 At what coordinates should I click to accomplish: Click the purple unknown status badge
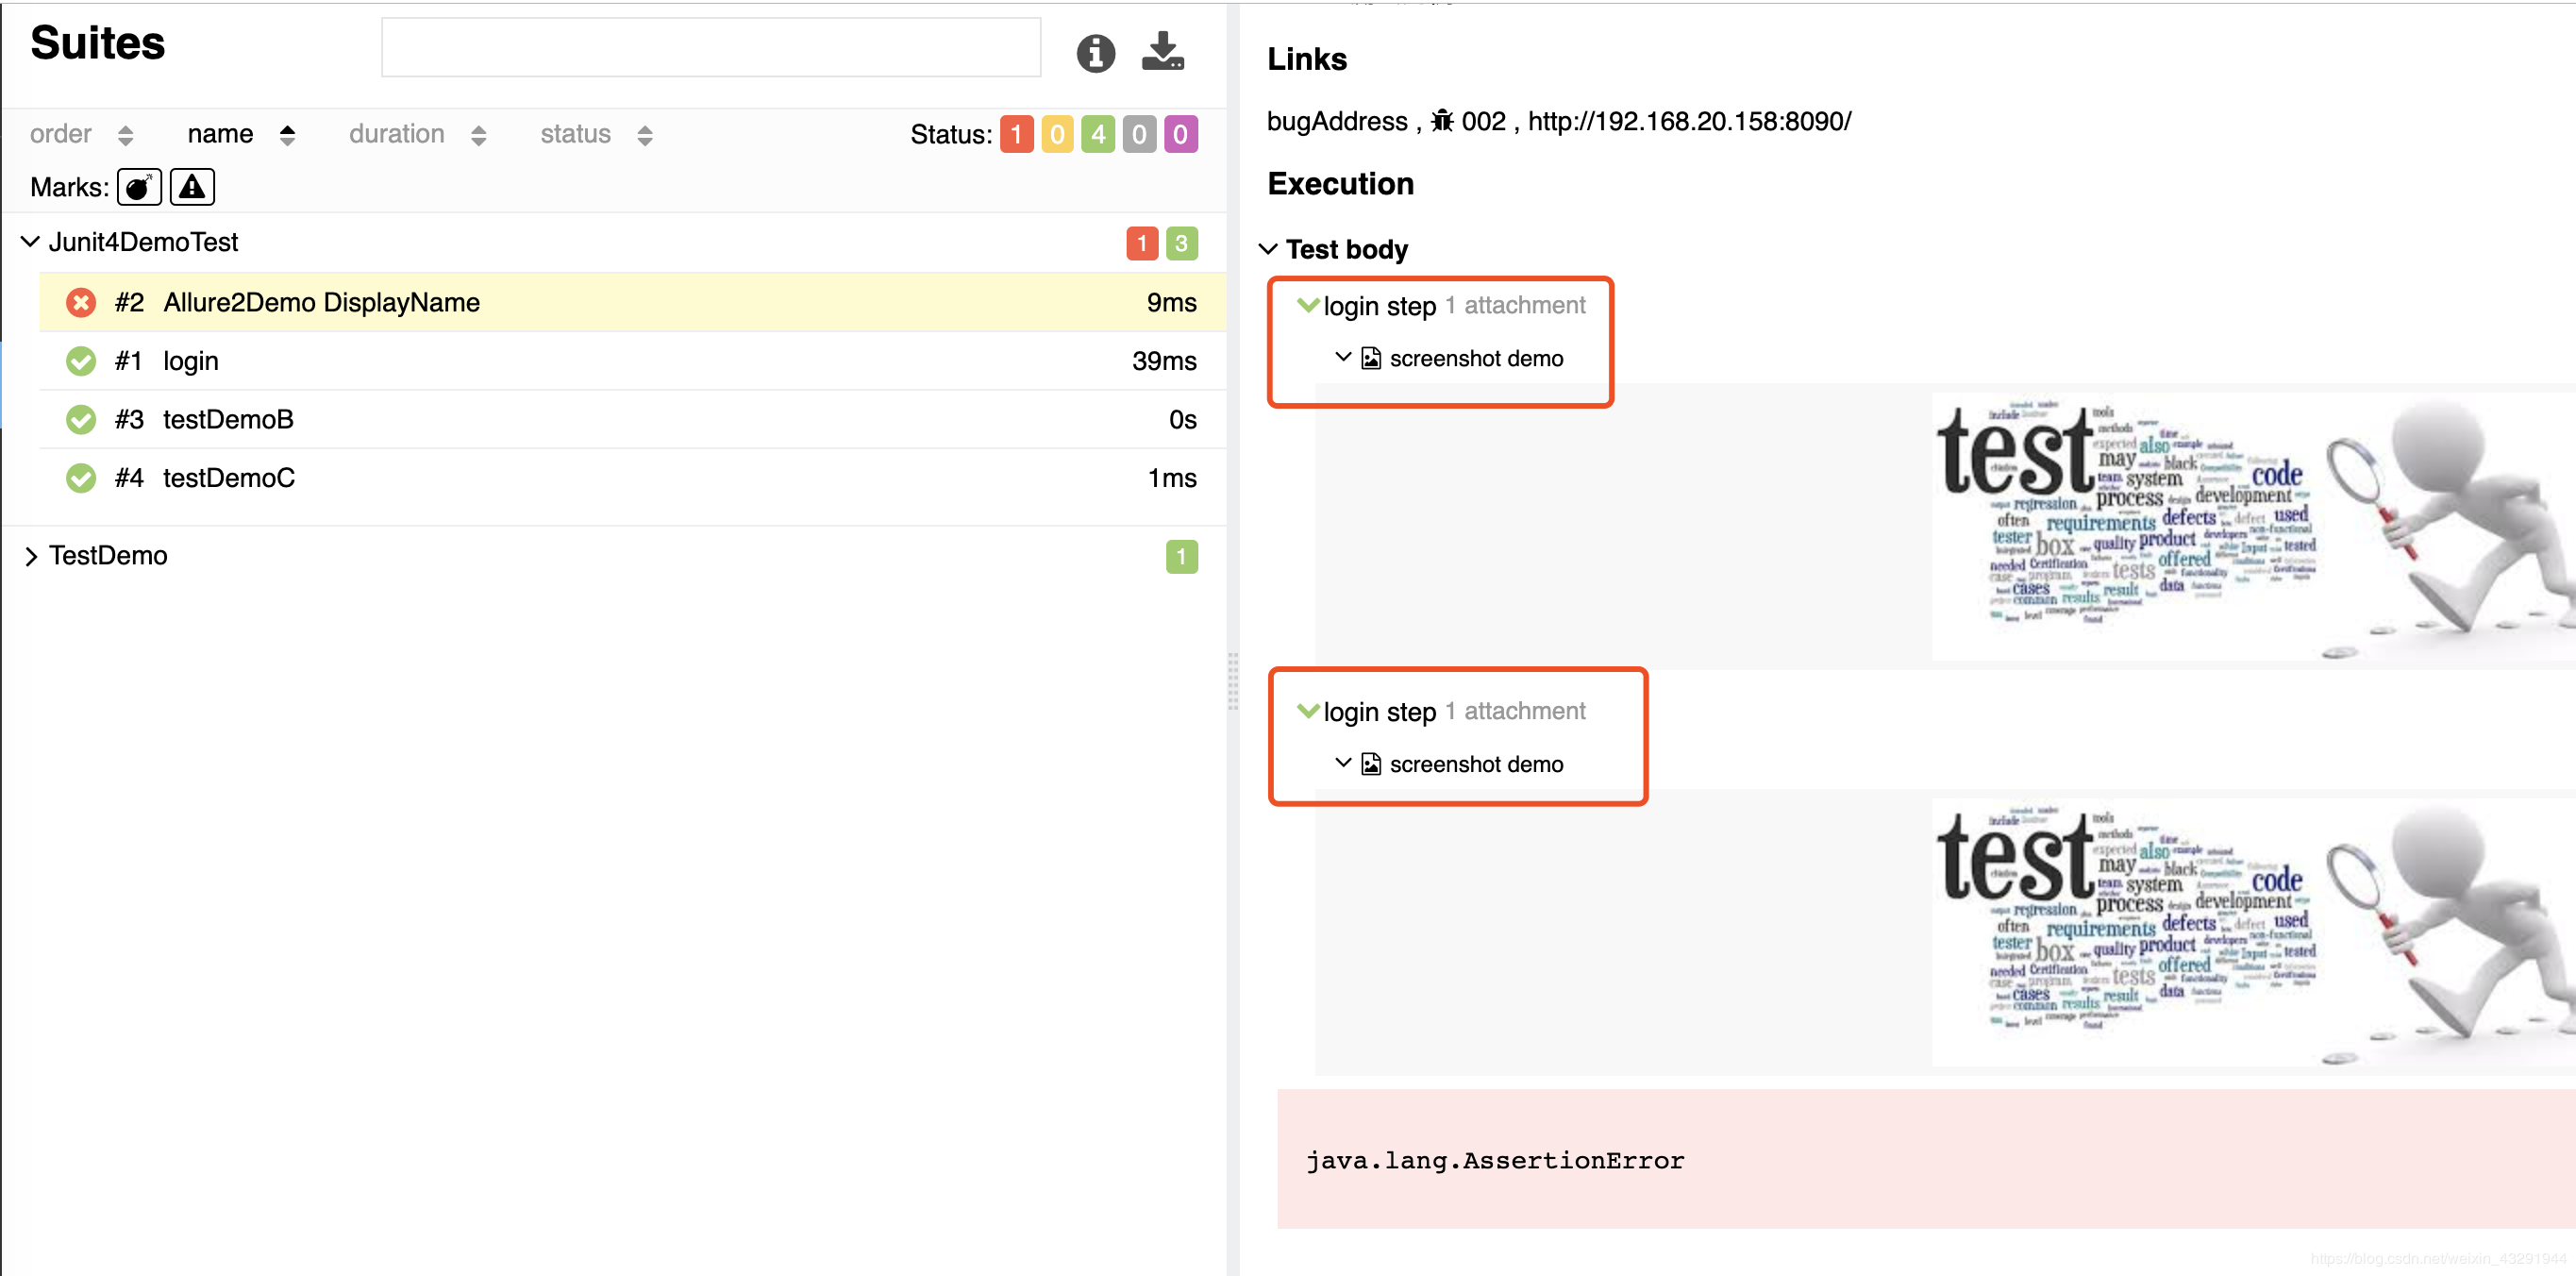pyautogui.click(x=1180, y=134)
